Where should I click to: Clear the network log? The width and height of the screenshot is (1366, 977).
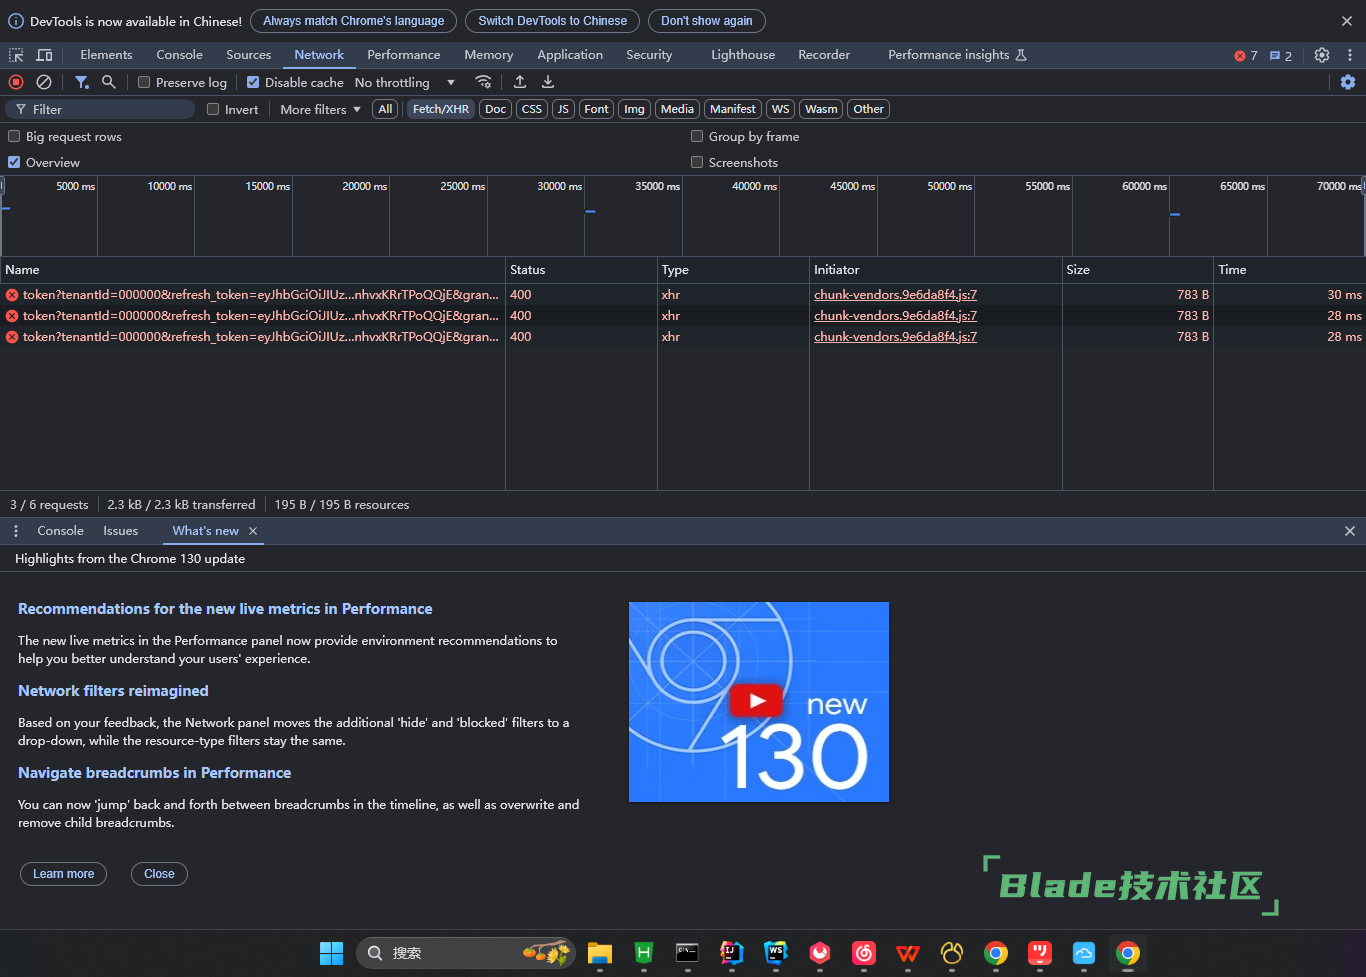[44, 82]
